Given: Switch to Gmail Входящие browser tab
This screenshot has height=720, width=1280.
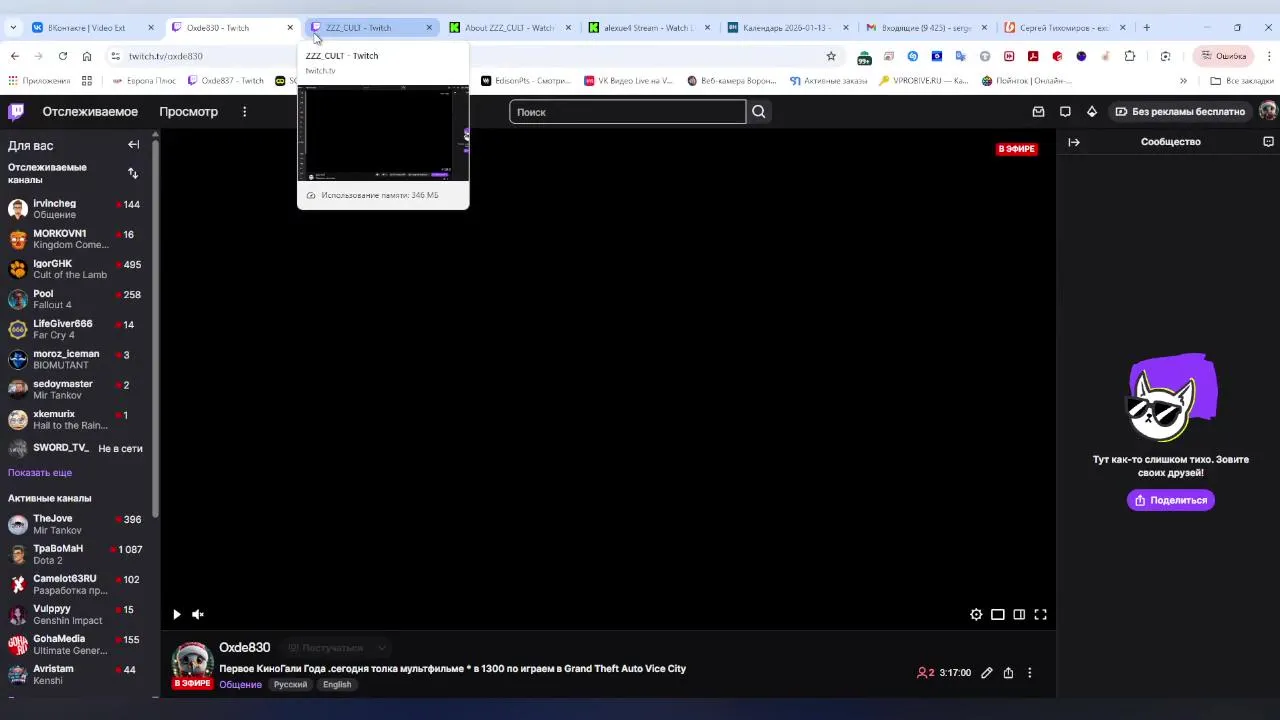Looking at the screenshot, I should [x=928, y=28].
